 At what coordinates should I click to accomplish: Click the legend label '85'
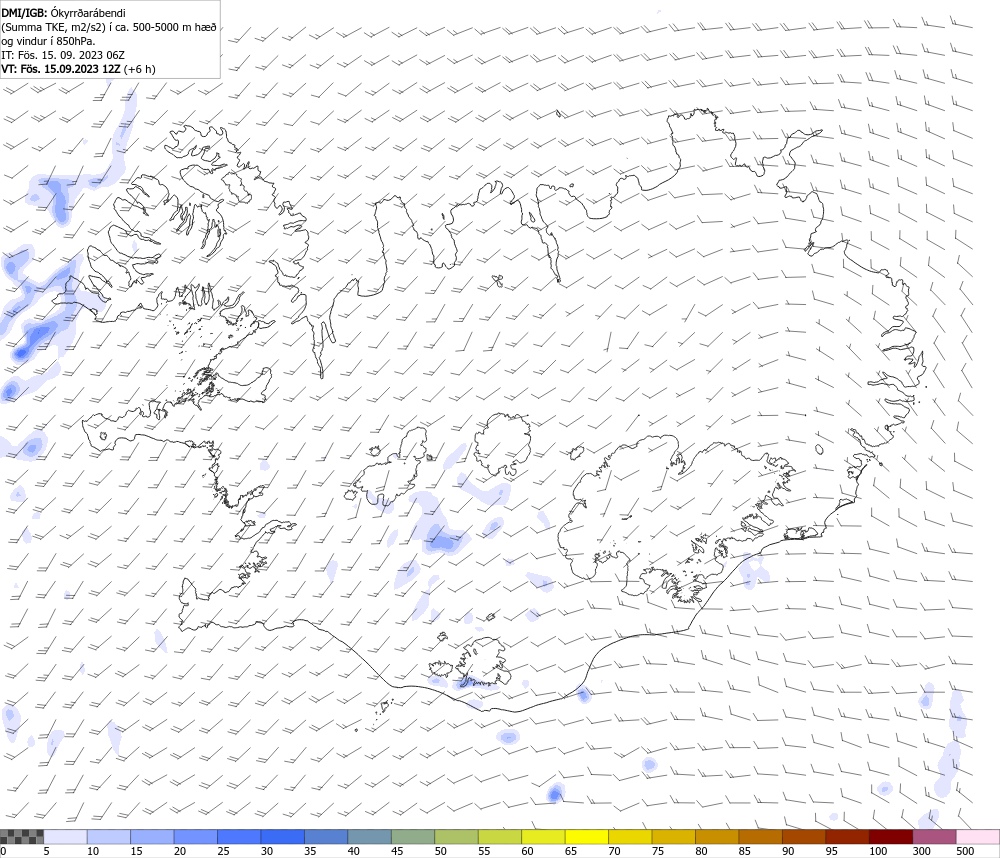point(745,851)
